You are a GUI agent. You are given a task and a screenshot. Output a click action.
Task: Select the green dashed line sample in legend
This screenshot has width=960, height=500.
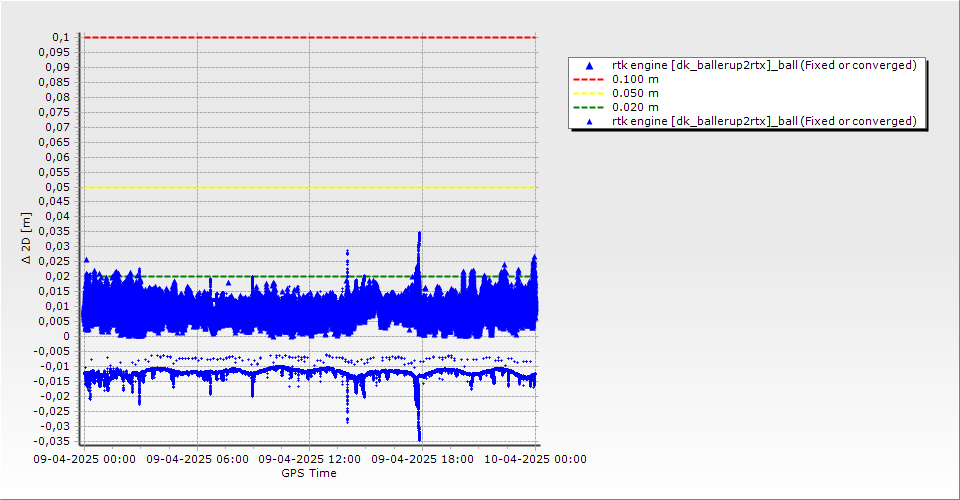[x=588, y=108]
